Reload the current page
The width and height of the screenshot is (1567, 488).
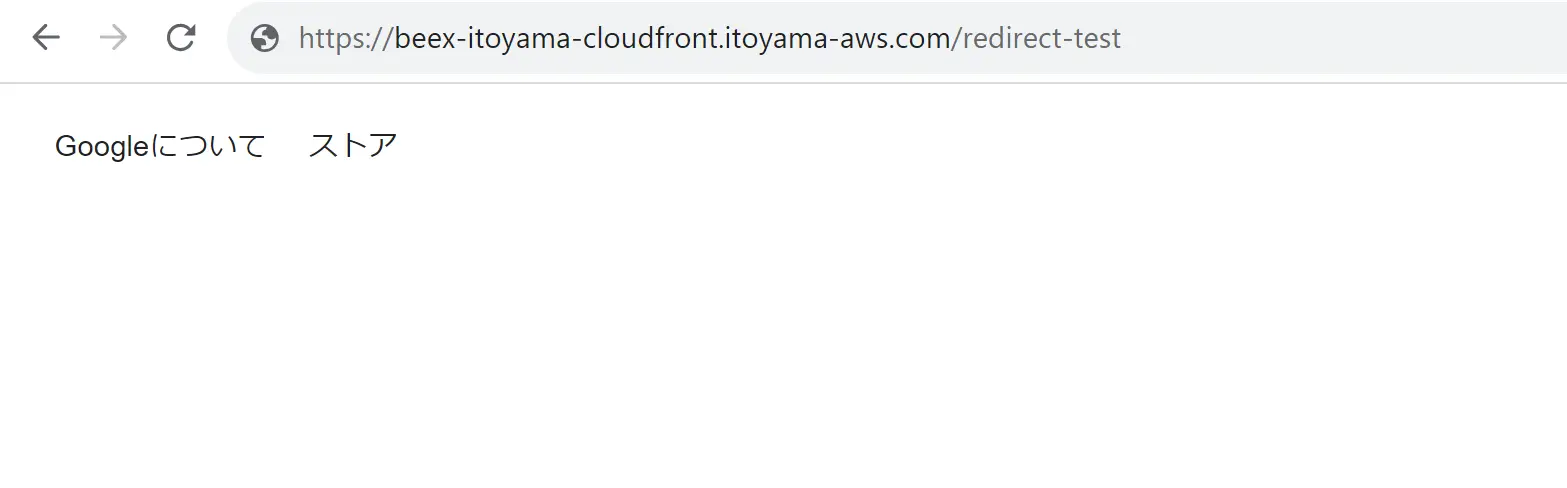pyautogui.click(x=181, y=38)
